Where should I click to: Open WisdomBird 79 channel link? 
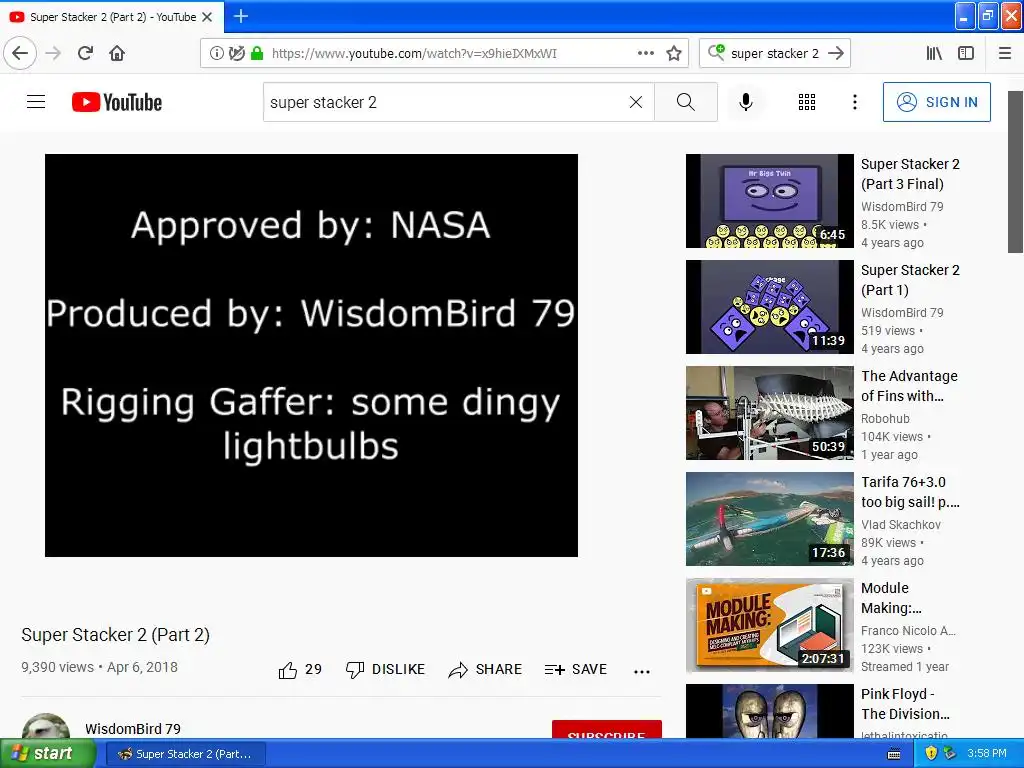(133, 729)
